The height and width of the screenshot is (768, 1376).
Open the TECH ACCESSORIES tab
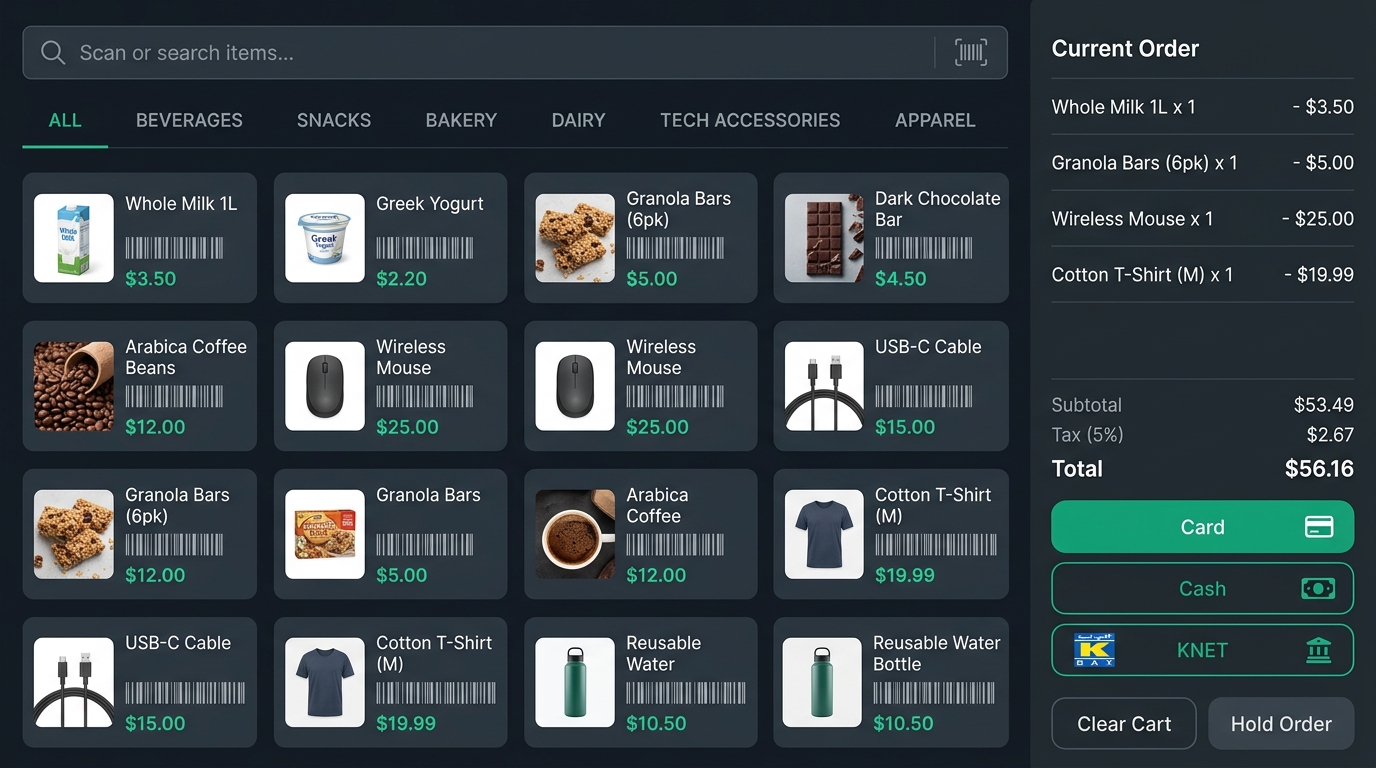750,120
